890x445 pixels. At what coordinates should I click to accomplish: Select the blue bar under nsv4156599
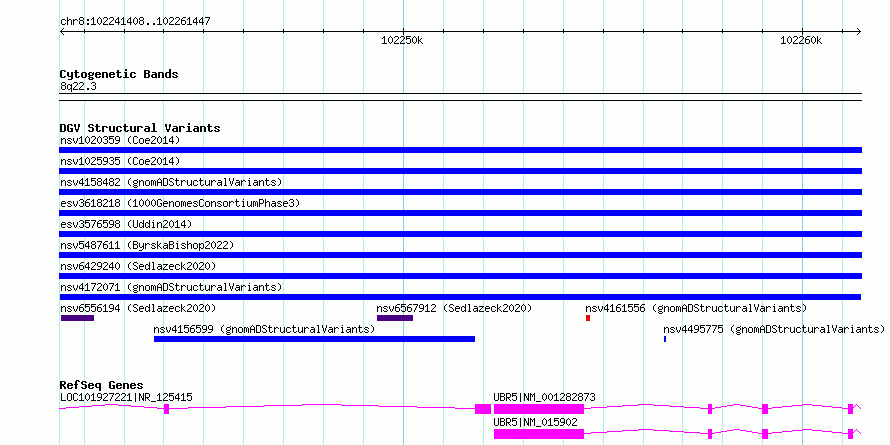pos(314,339)
